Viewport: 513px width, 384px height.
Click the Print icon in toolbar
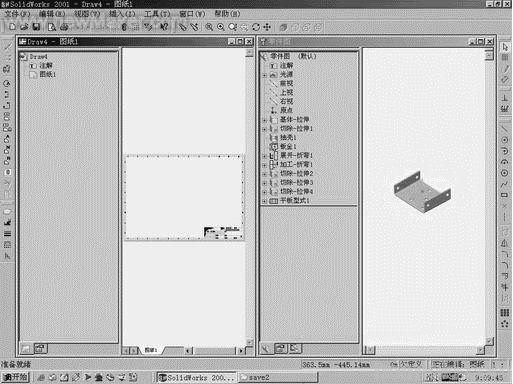point(64,27)
